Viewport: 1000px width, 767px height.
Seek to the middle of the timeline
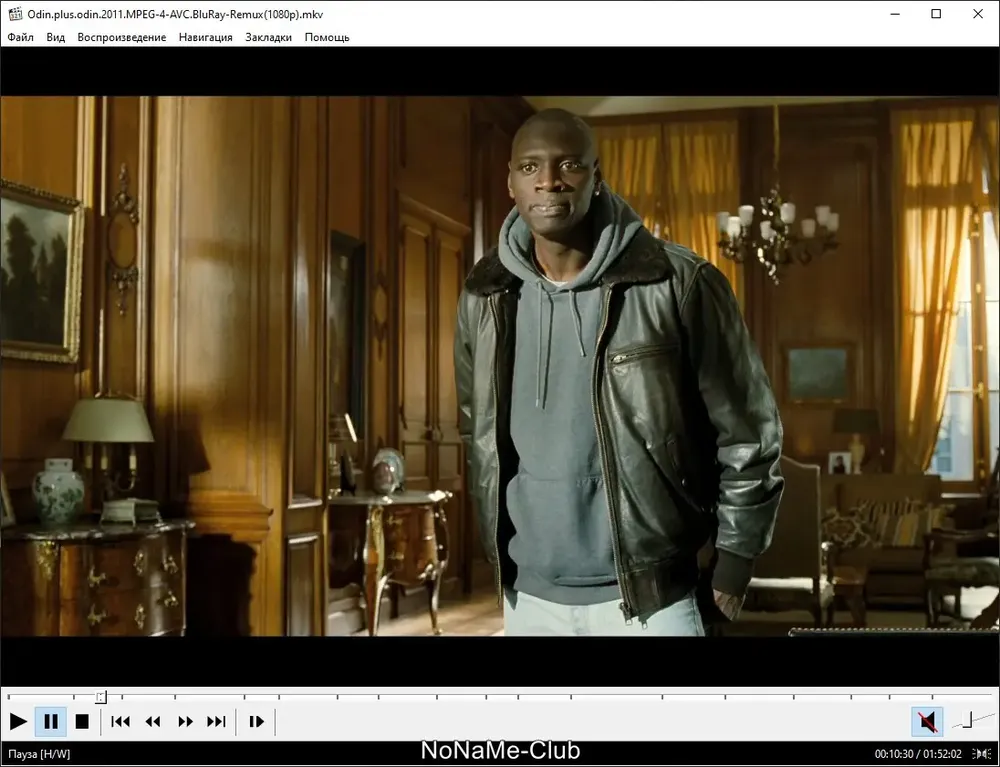500,697
